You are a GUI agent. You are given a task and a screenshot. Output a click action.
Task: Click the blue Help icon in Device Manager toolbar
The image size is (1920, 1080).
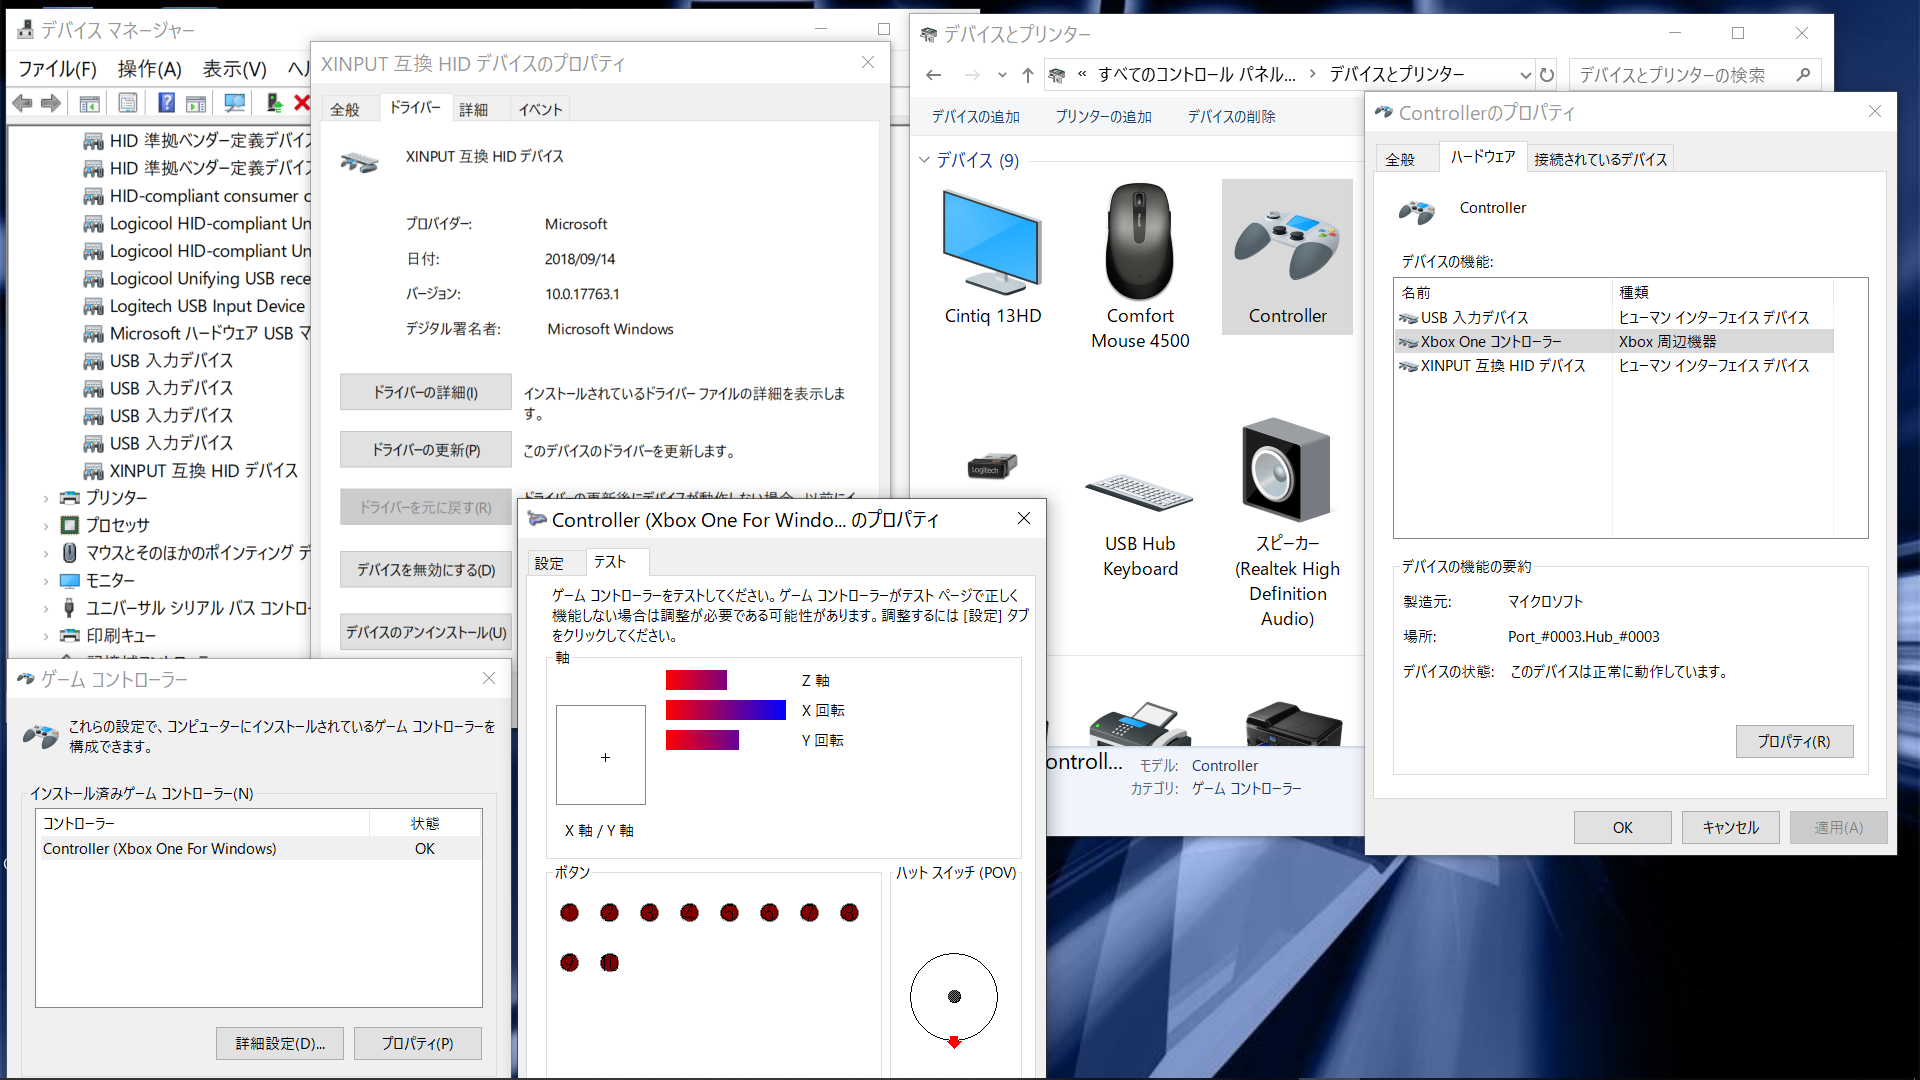point(166,103)
